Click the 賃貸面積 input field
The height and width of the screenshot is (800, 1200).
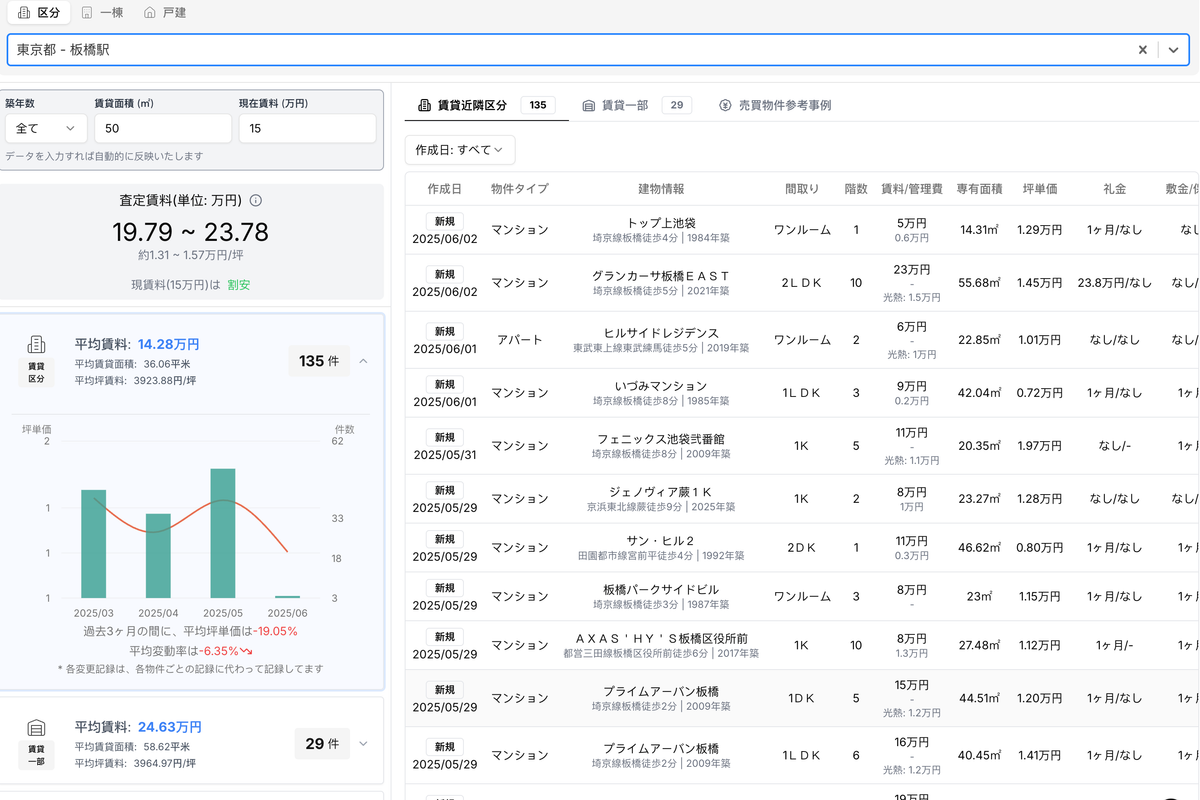pos(163,128)
